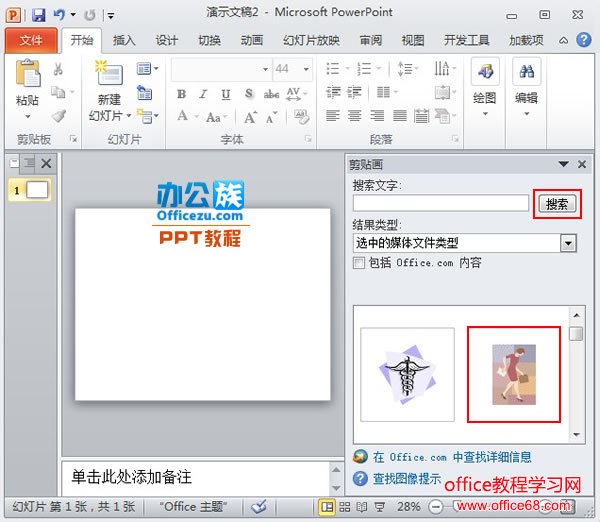Switch to the Transitions tab
The width and height of the screenshot is (600, 522).
click(x=209, y=40)
